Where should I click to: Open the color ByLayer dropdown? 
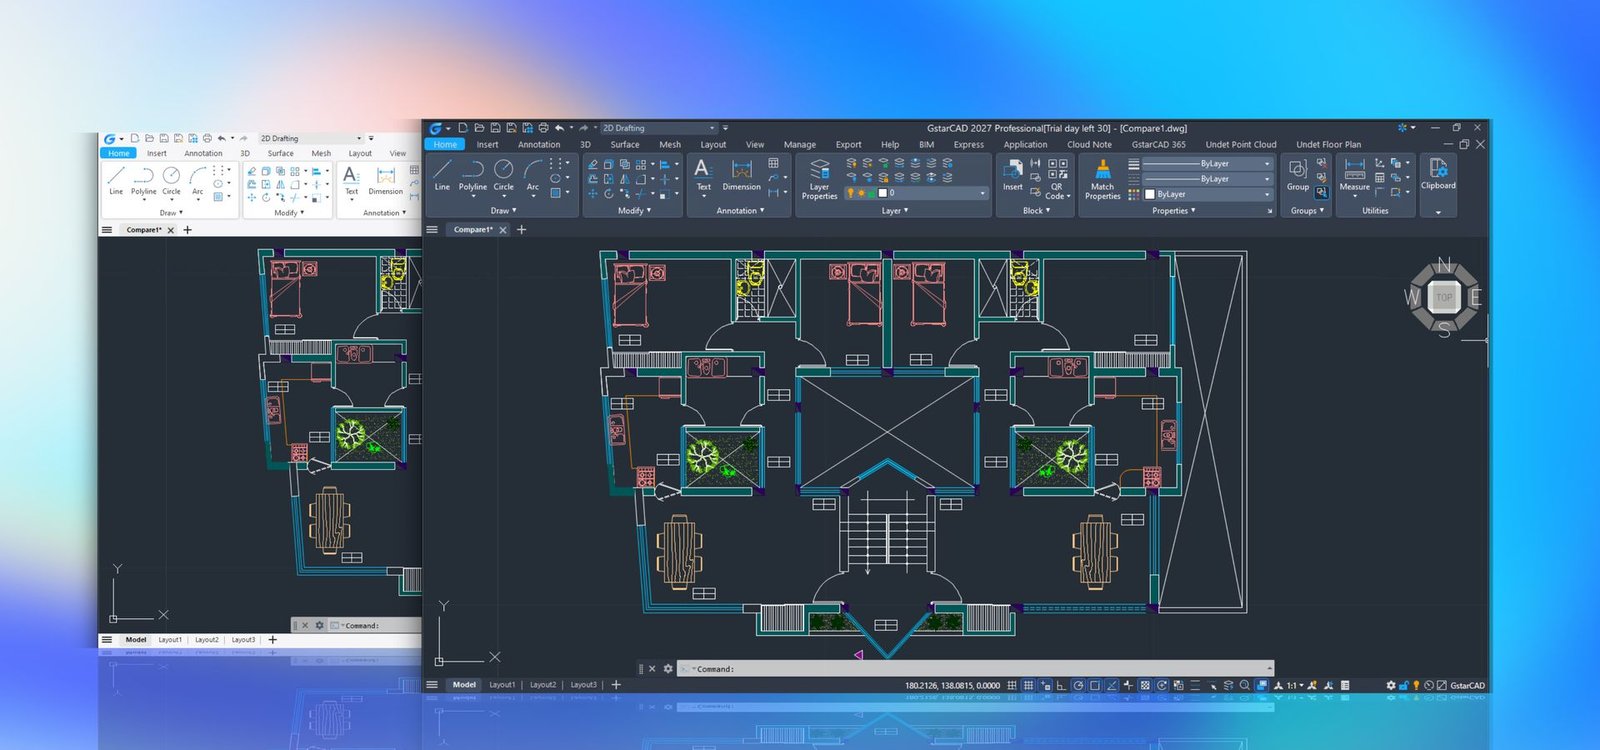[x=1208, y=194]
